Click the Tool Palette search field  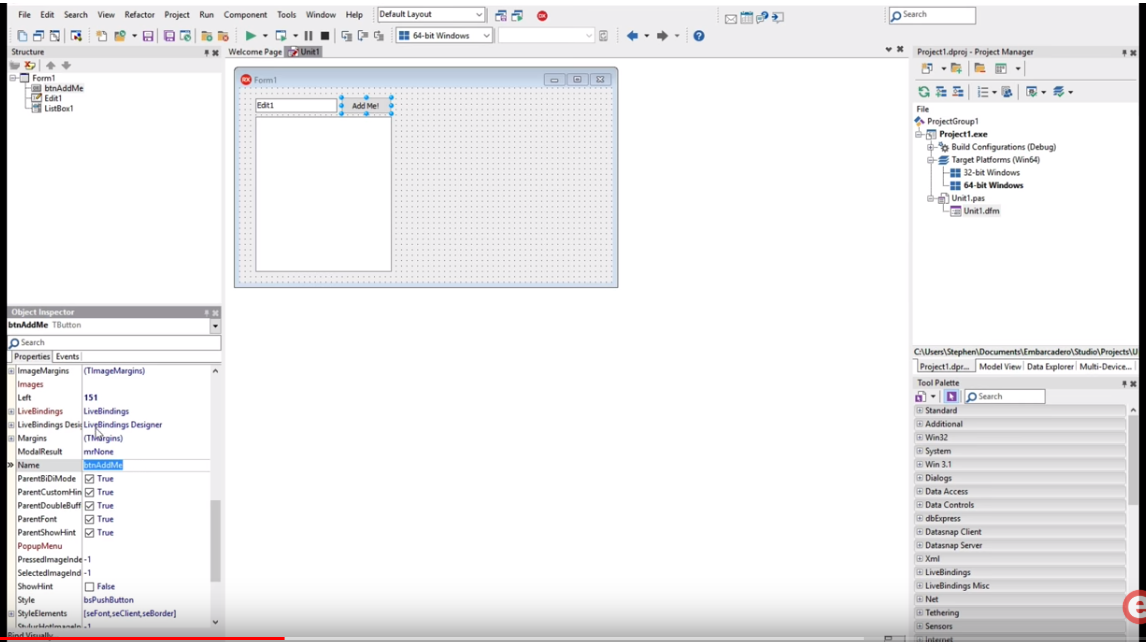click(x=1005, y=396)
